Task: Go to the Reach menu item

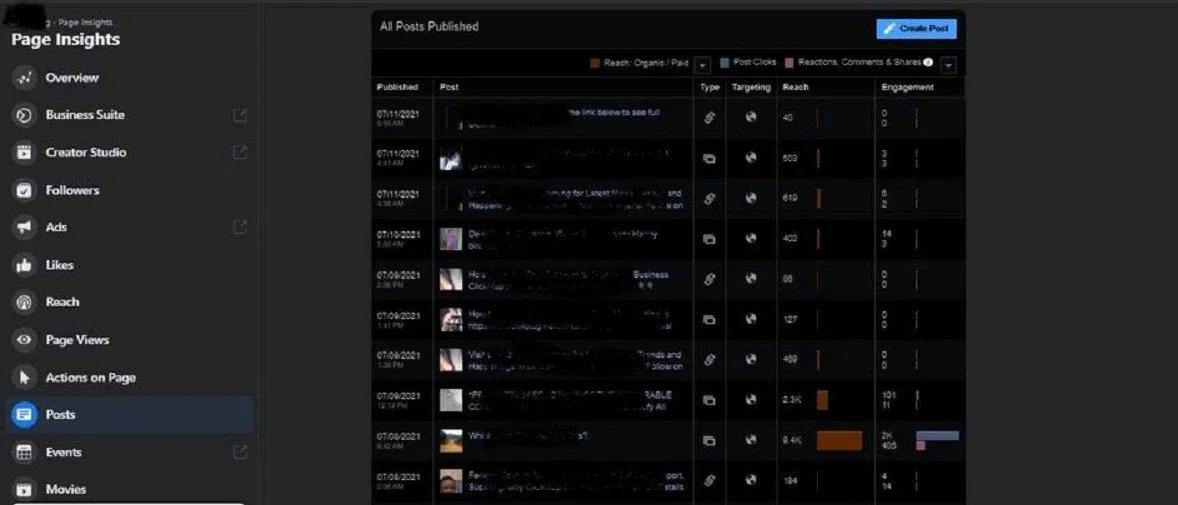Action: point(62,302)
